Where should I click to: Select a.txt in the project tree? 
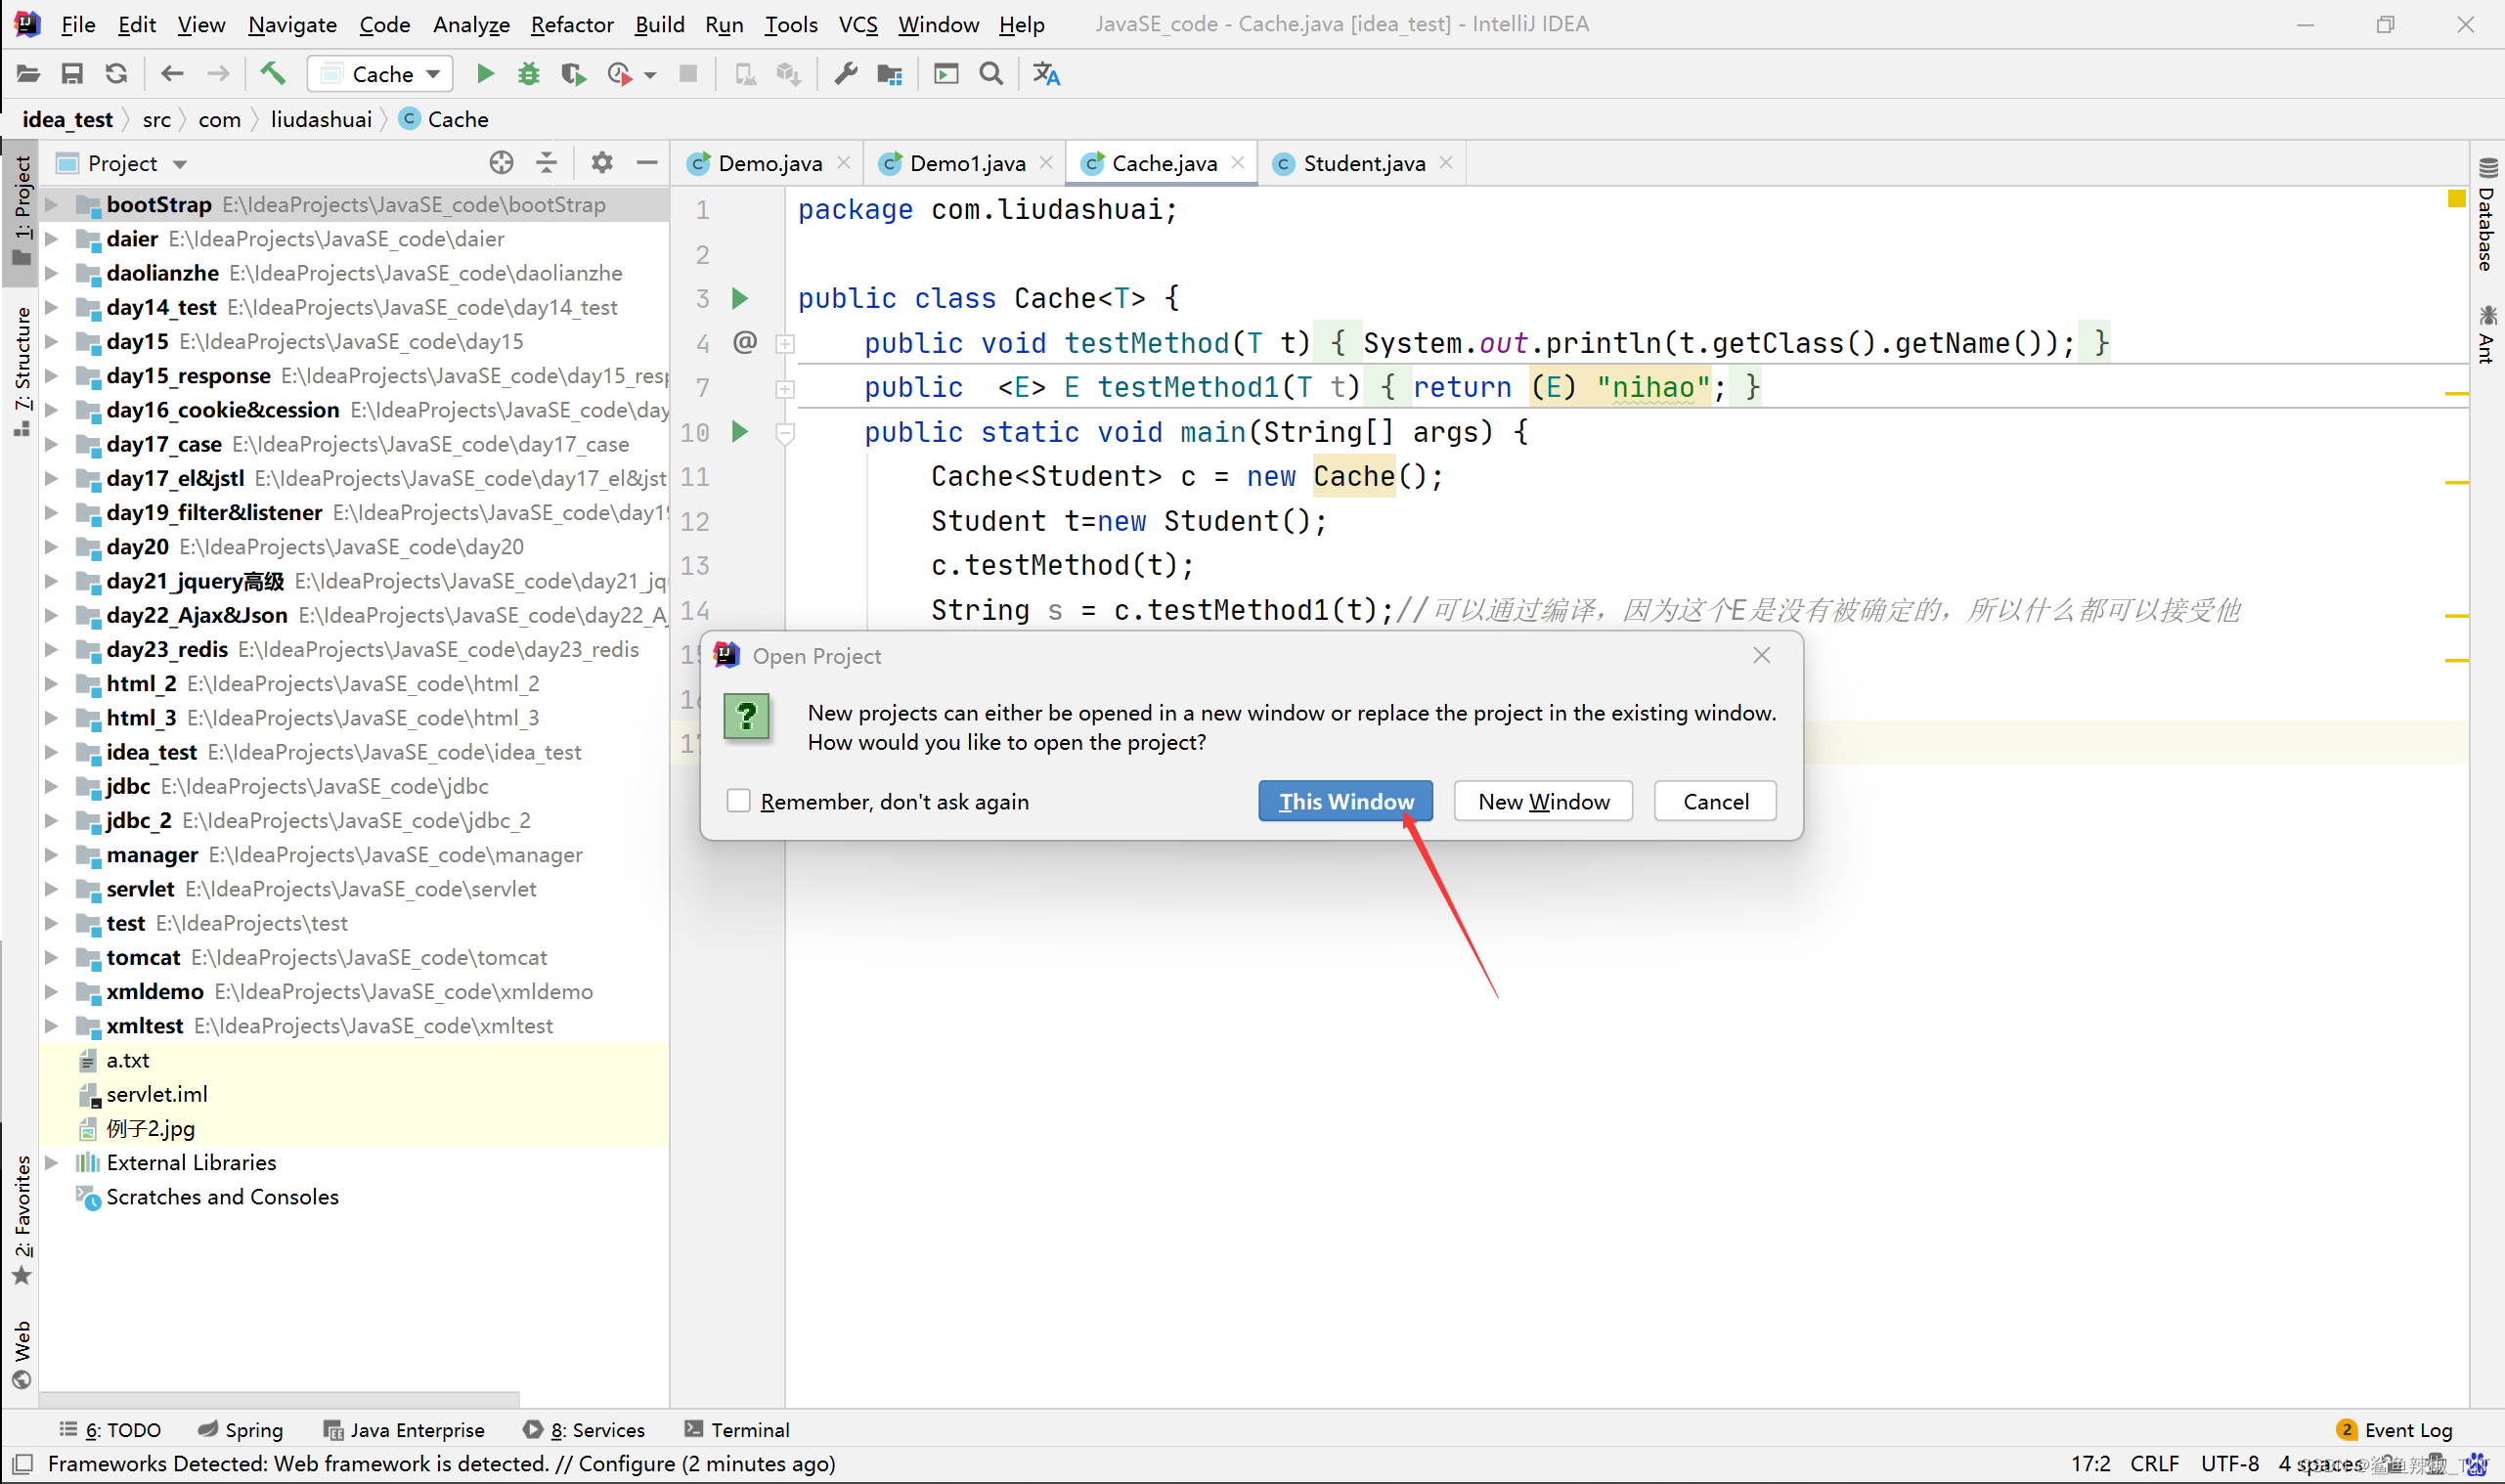click(127, 1060)
